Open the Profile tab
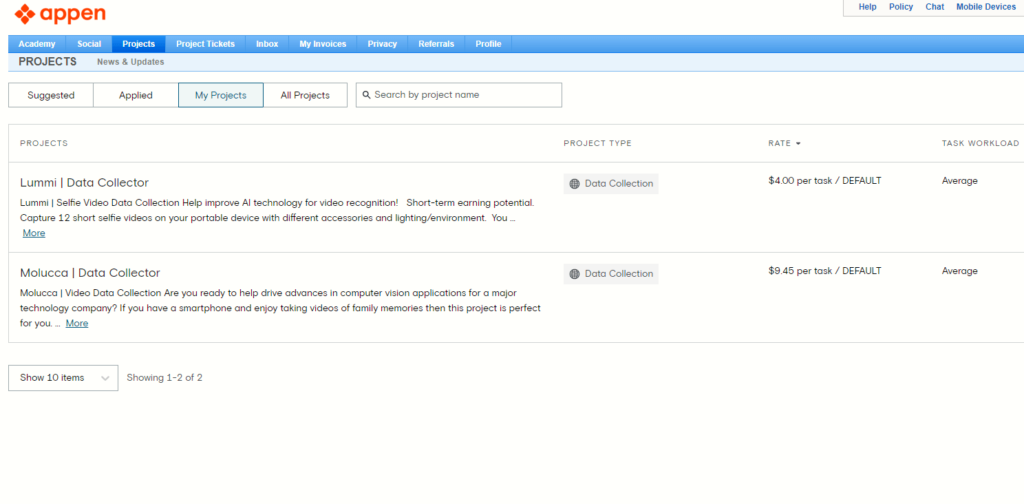1024x504 pixels. click(x=488, y=44)
